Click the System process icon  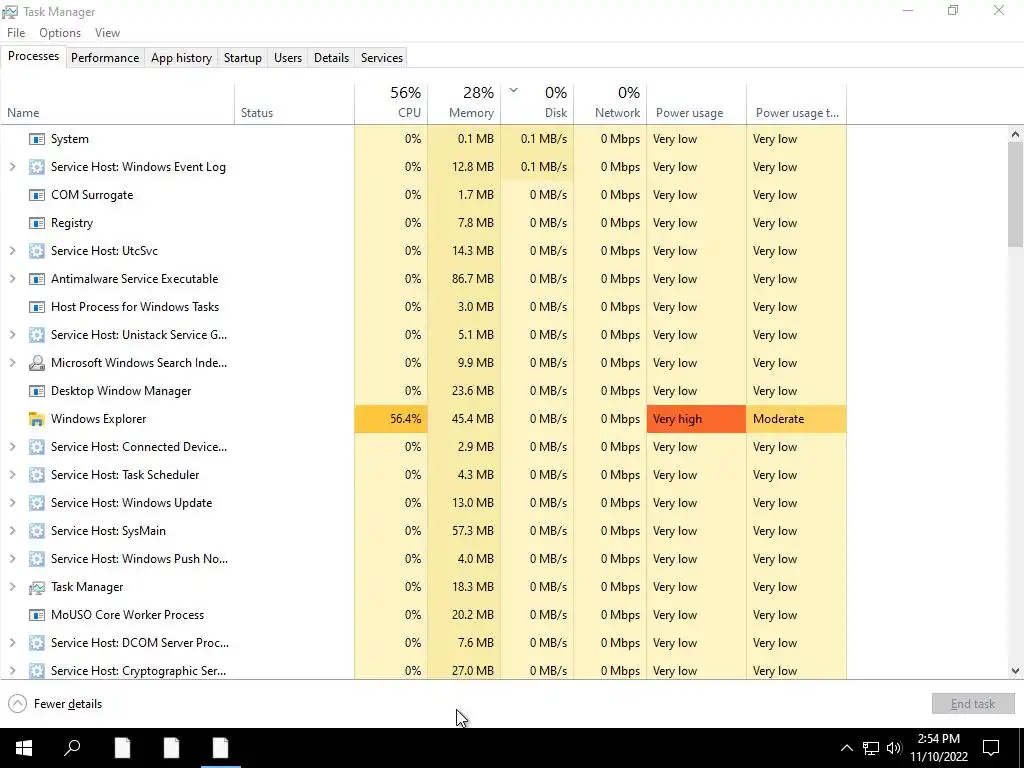click(x=37, y=139)
